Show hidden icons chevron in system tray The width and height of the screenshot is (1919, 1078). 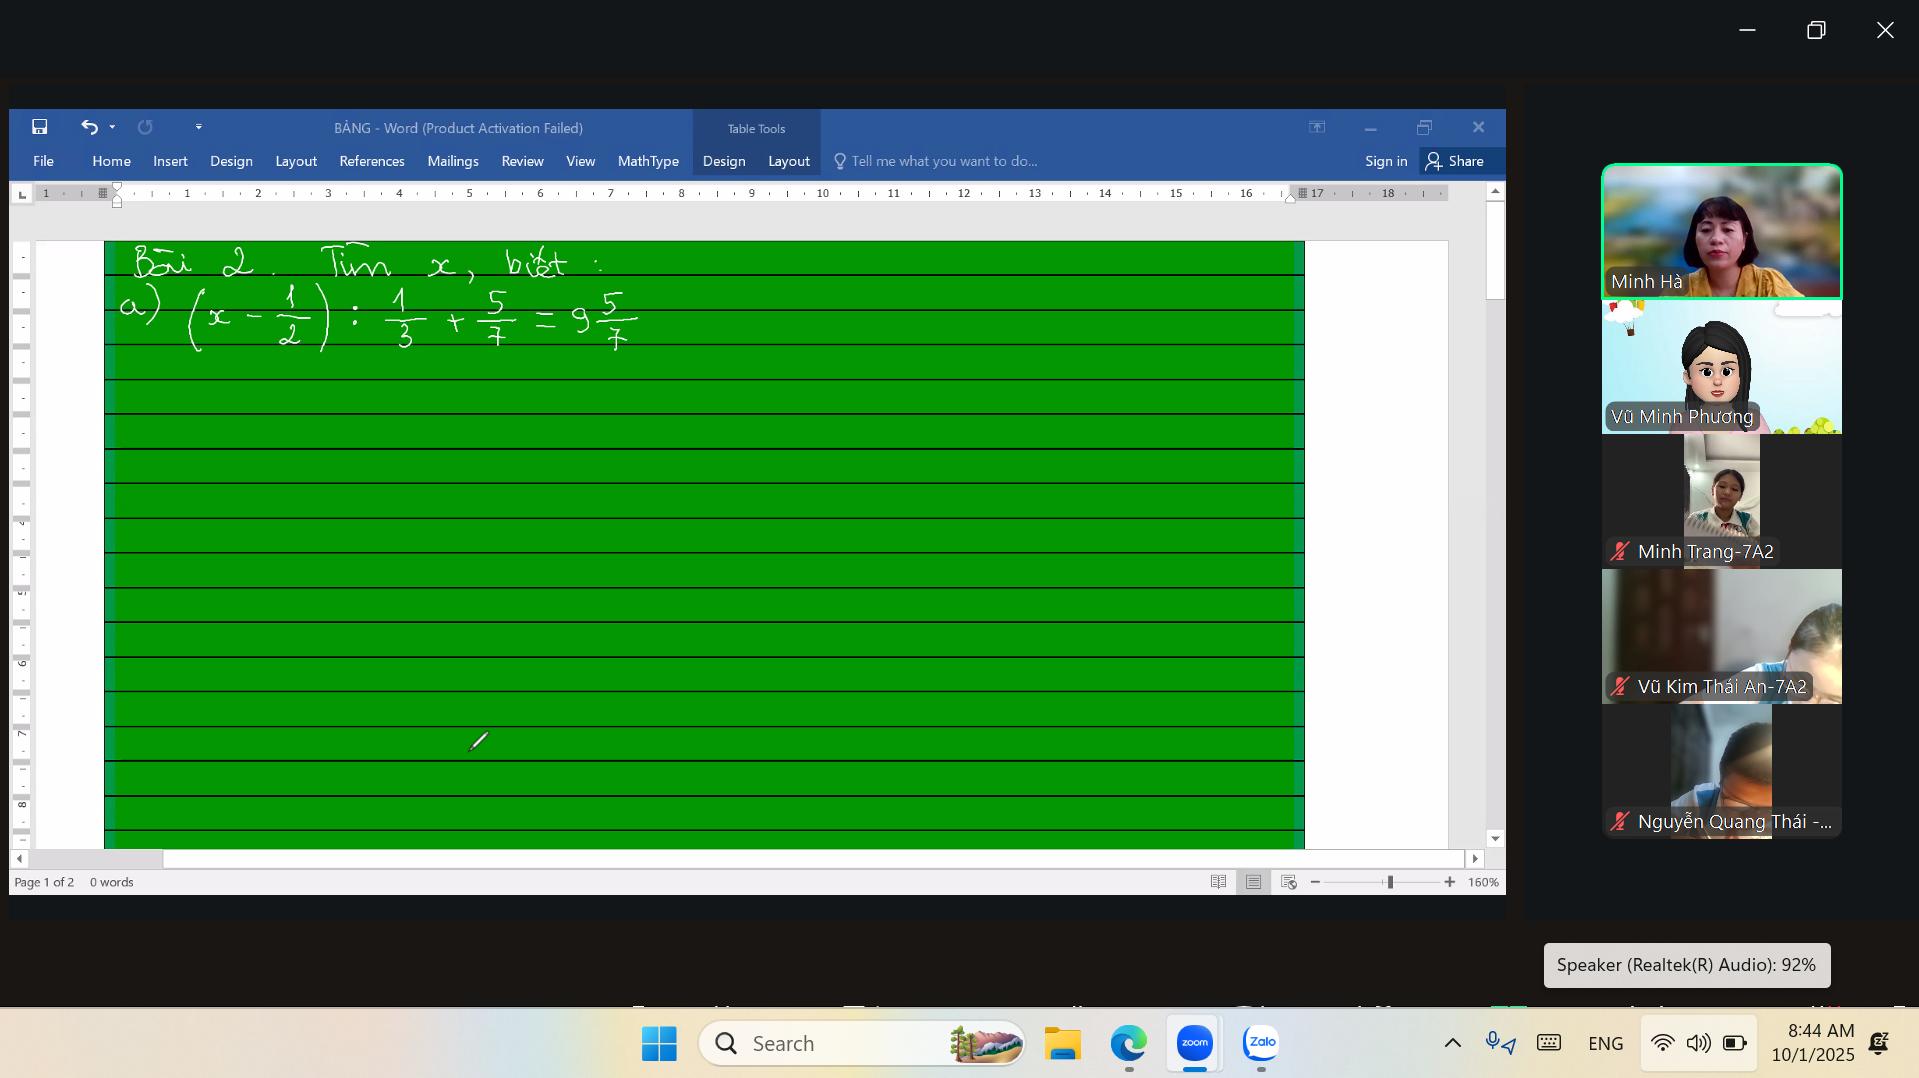tap(1452, 1043)
